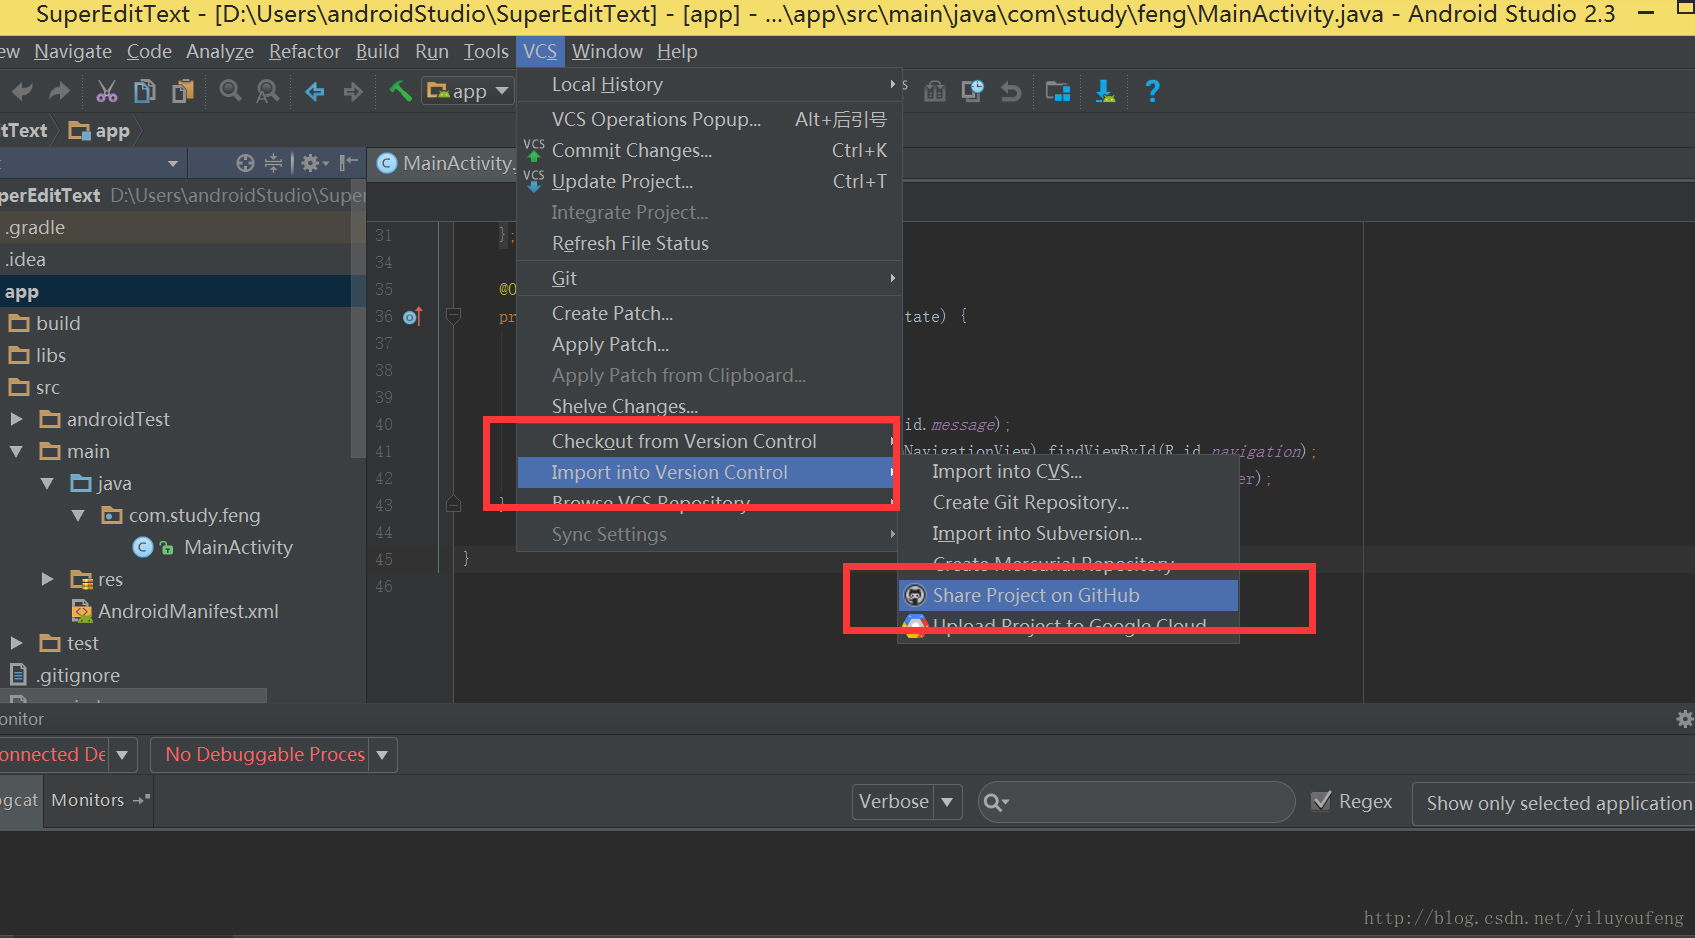Viewport: 1695px width, 938px height.
Task: Navigate forward with the gray arrow
Action: pos(353,92)
